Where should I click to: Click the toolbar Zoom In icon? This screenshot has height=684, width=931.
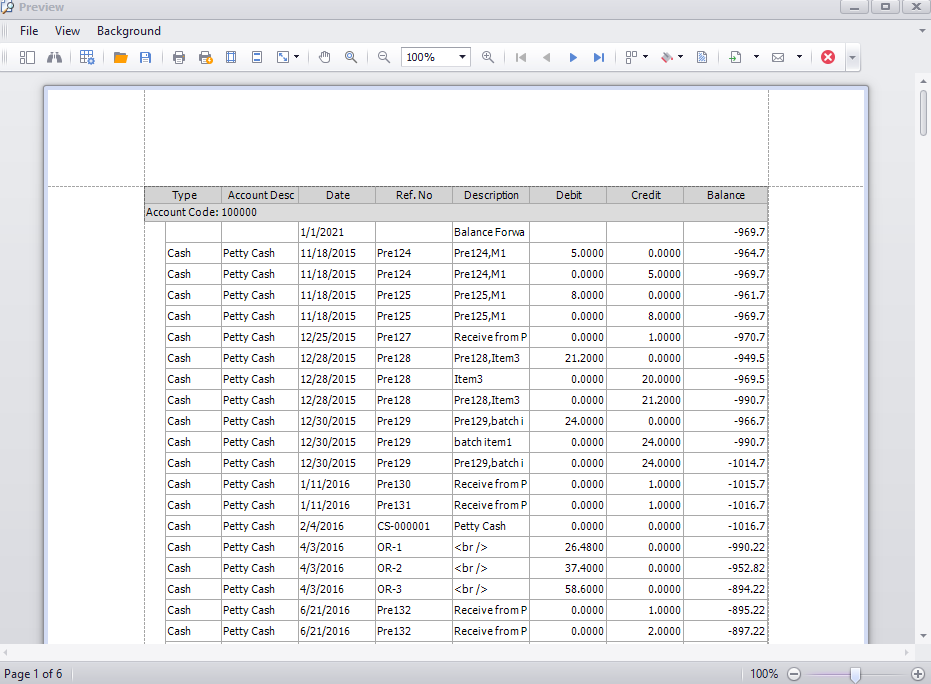(x=488, y=58)
